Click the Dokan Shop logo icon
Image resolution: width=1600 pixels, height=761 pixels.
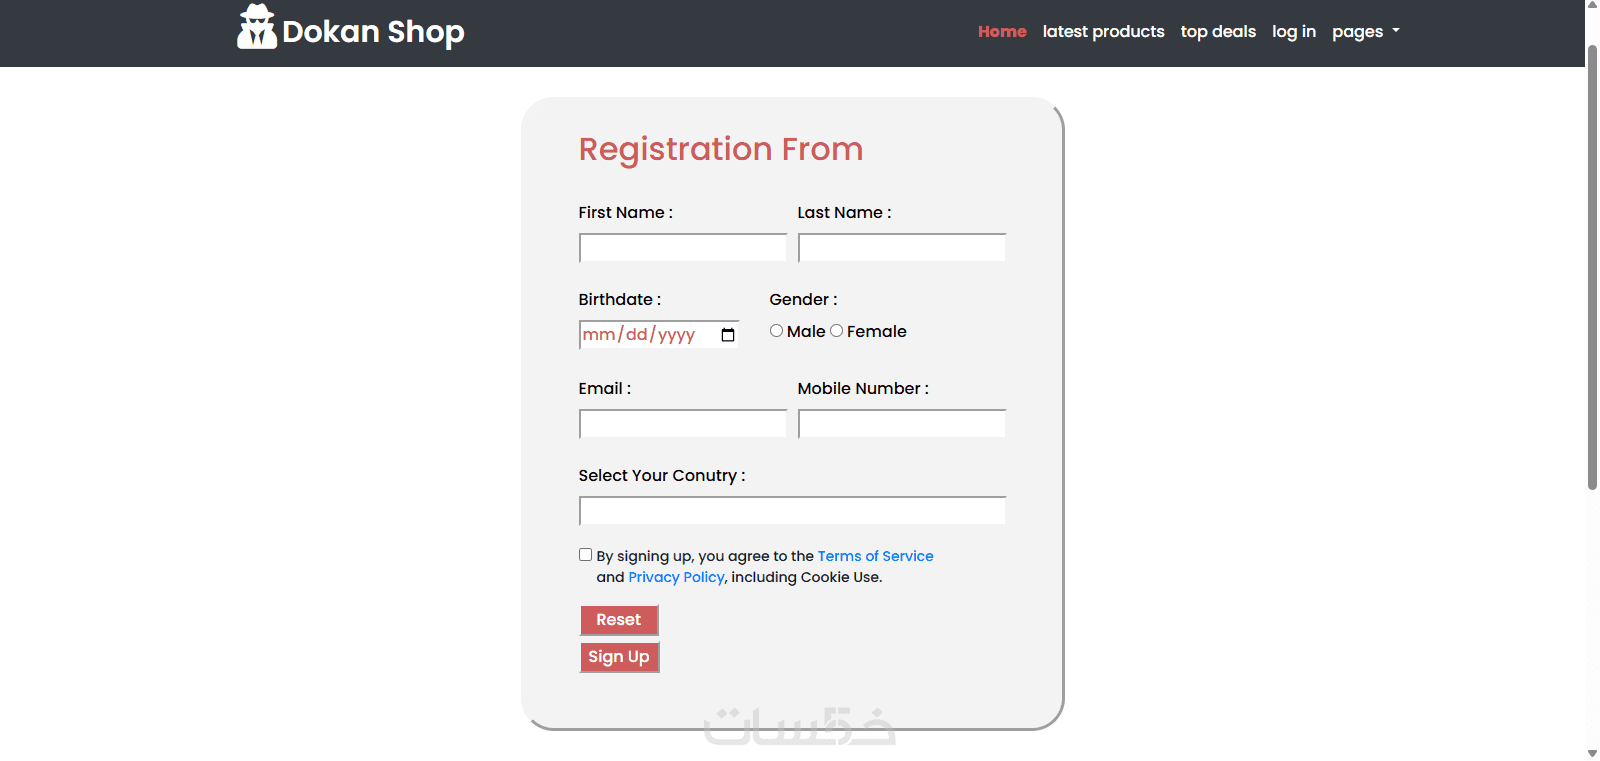[x=257, y=27]
